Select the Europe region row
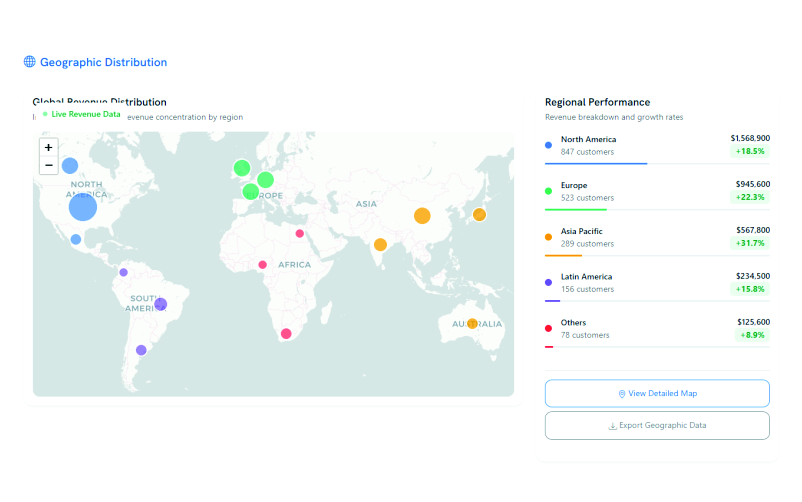This screenshot has height=502, width=802. [657, 192]
